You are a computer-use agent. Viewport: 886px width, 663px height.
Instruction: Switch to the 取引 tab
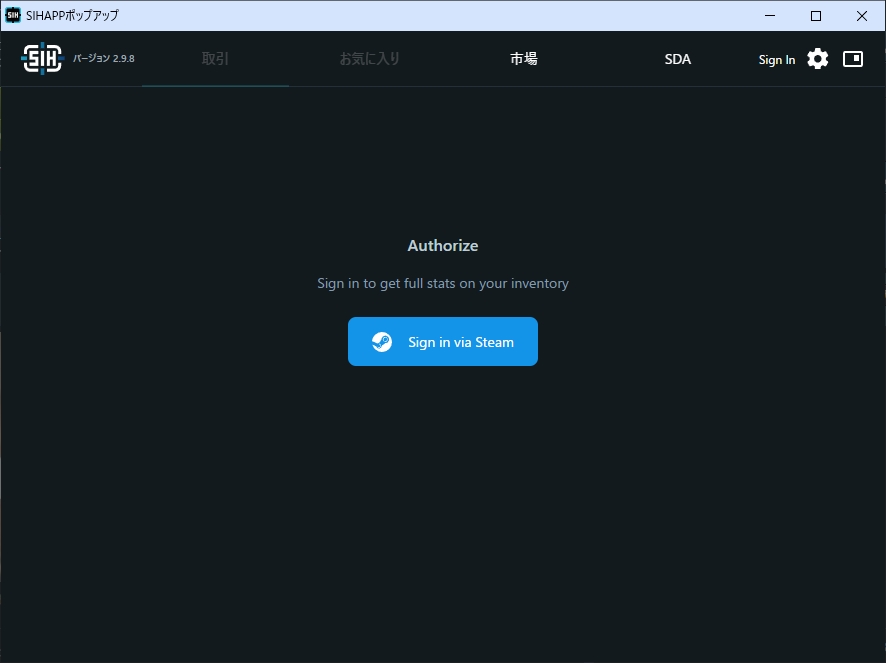coord(215,59)
